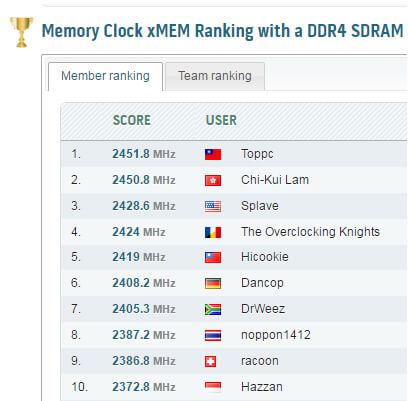The height and width of the screenshot is (401, 408).
Task: Open user Splave's profile
Action: tap(260, 206)
